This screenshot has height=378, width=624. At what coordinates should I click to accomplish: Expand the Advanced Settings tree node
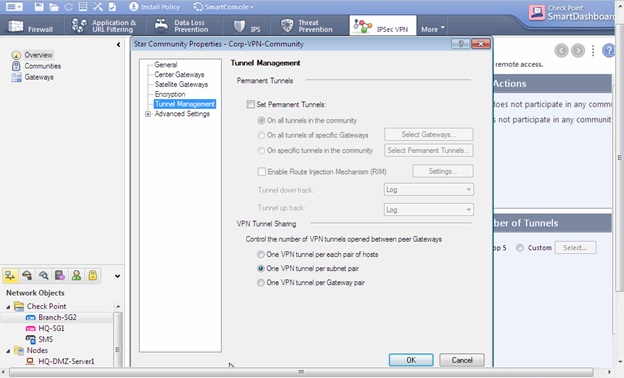coord(148,114)
